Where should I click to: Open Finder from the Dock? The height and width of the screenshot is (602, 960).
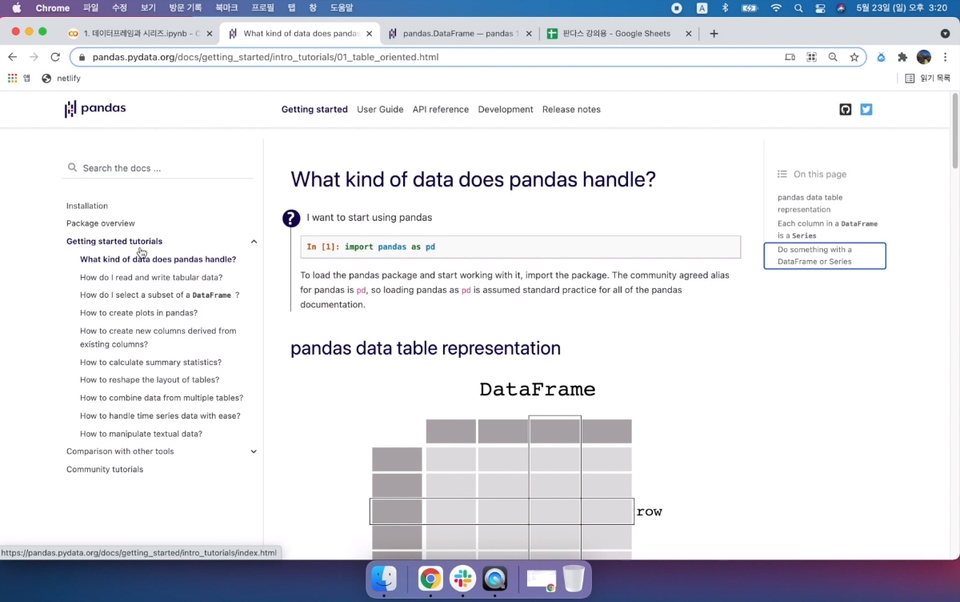[x=384, y=578]
